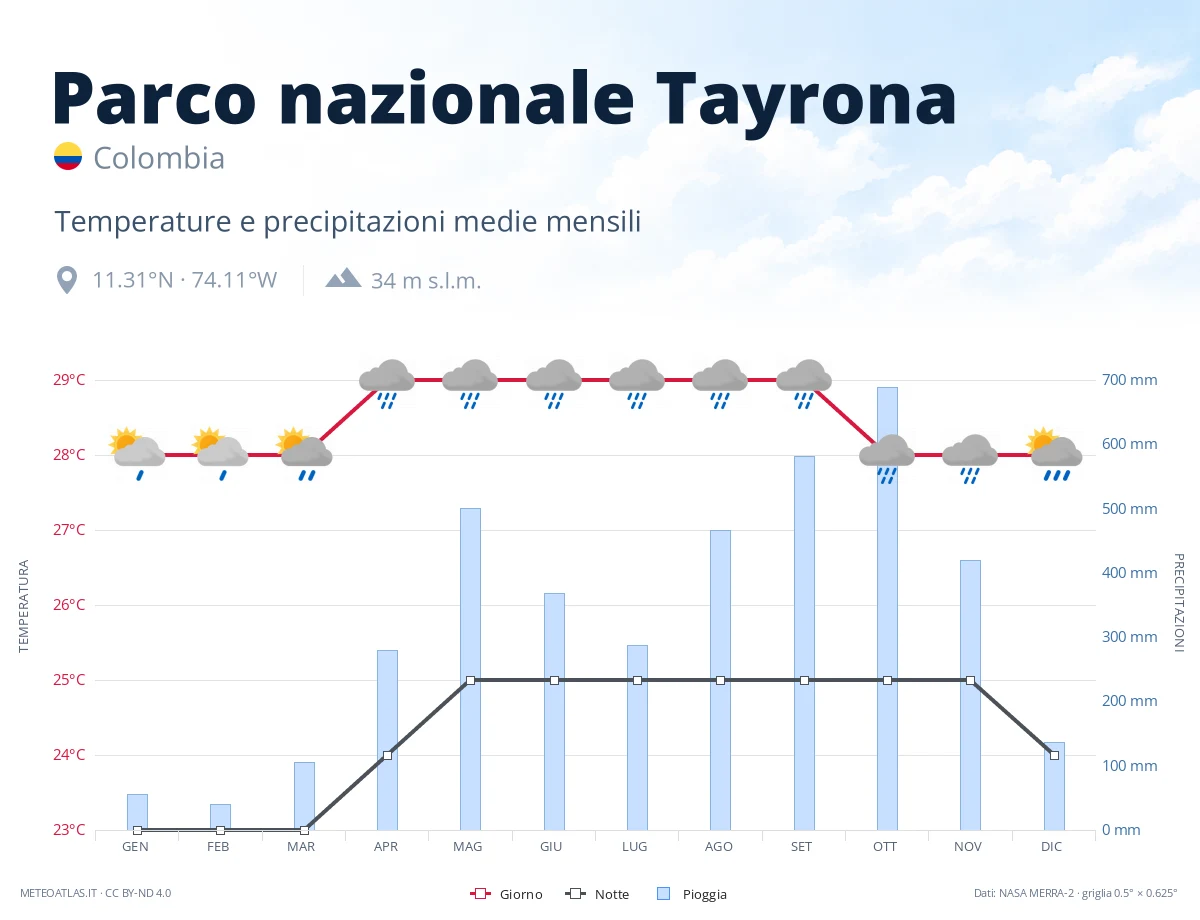Click the October rain cloud icon
Image resolution: width=1200 pixels, height=920 pixels.
click(887, 459)
